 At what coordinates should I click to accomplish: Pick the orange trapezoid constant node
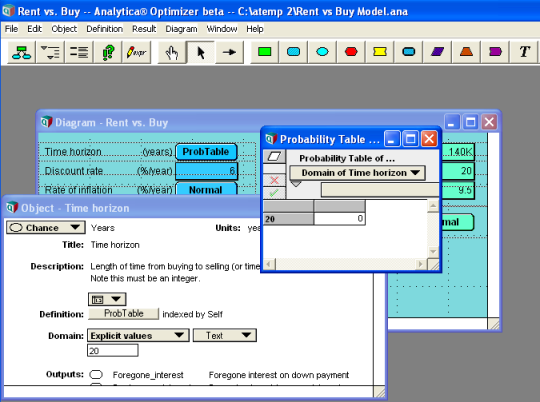466,52
